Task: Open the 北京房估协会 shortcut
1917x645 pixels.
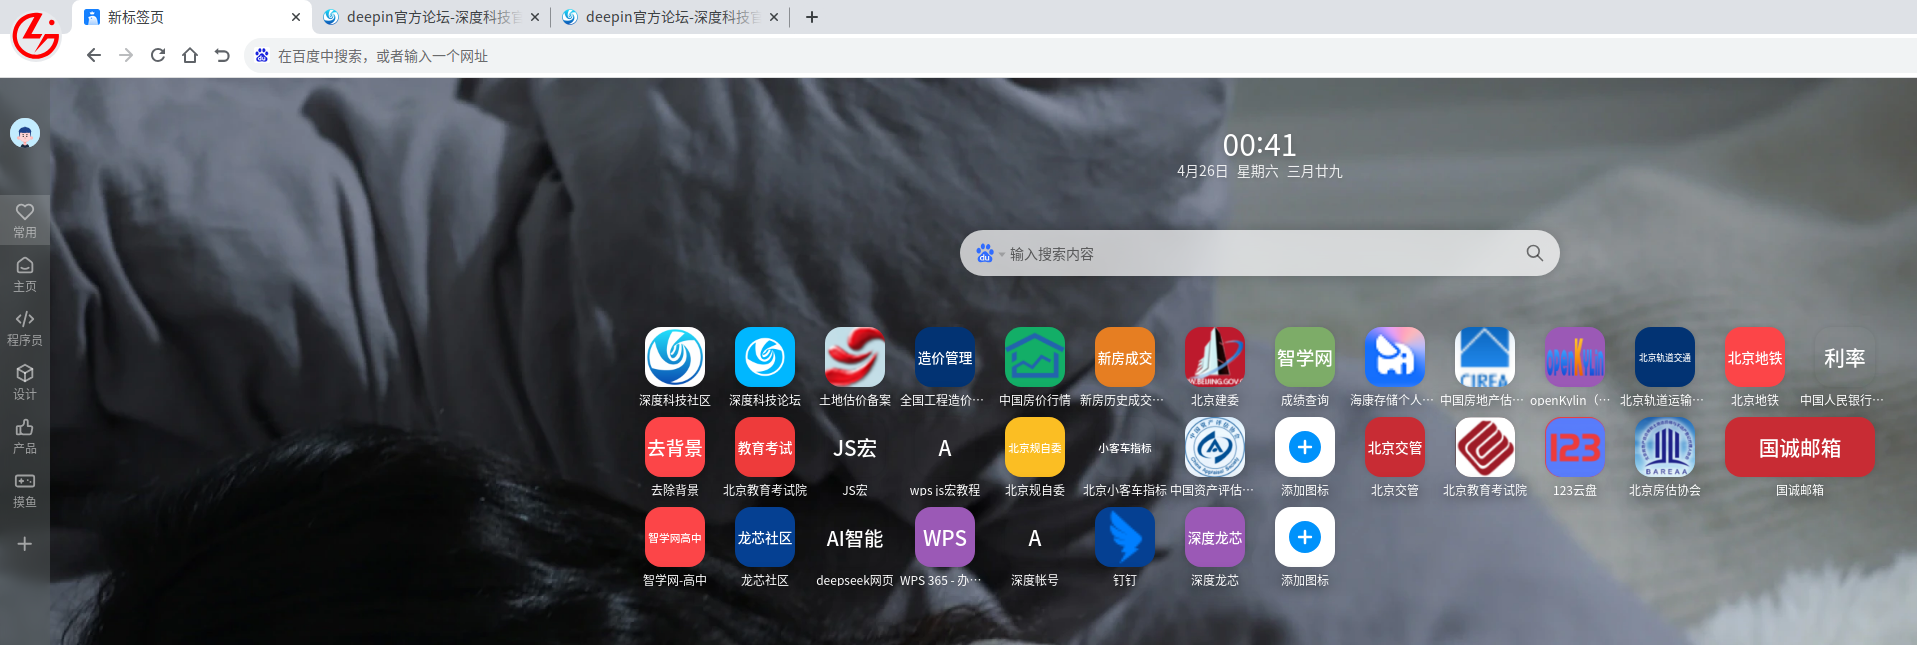Action: click(x=1665, y=447)
